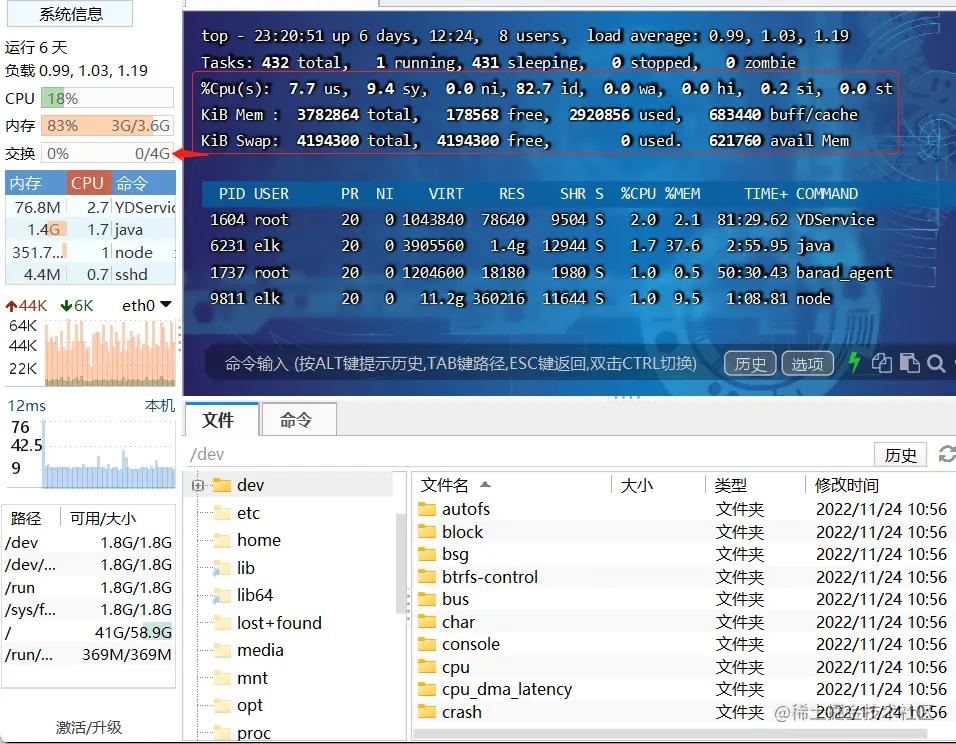Viewport: 956px width, 744px height.
Task: Select the 命令 process column tab
Action: (143, 183)
